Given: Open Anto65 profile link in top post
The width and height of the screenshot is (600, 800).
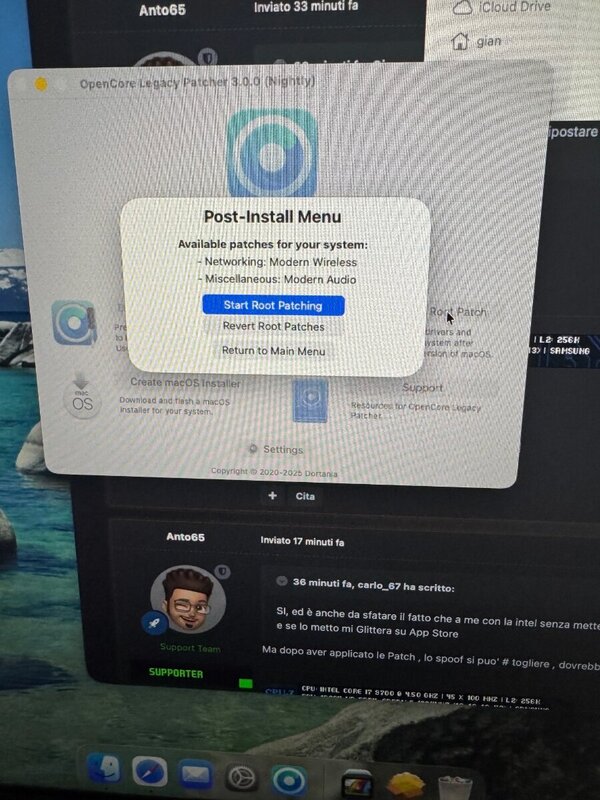Looking at the screenshot, I should pos(162,10).
